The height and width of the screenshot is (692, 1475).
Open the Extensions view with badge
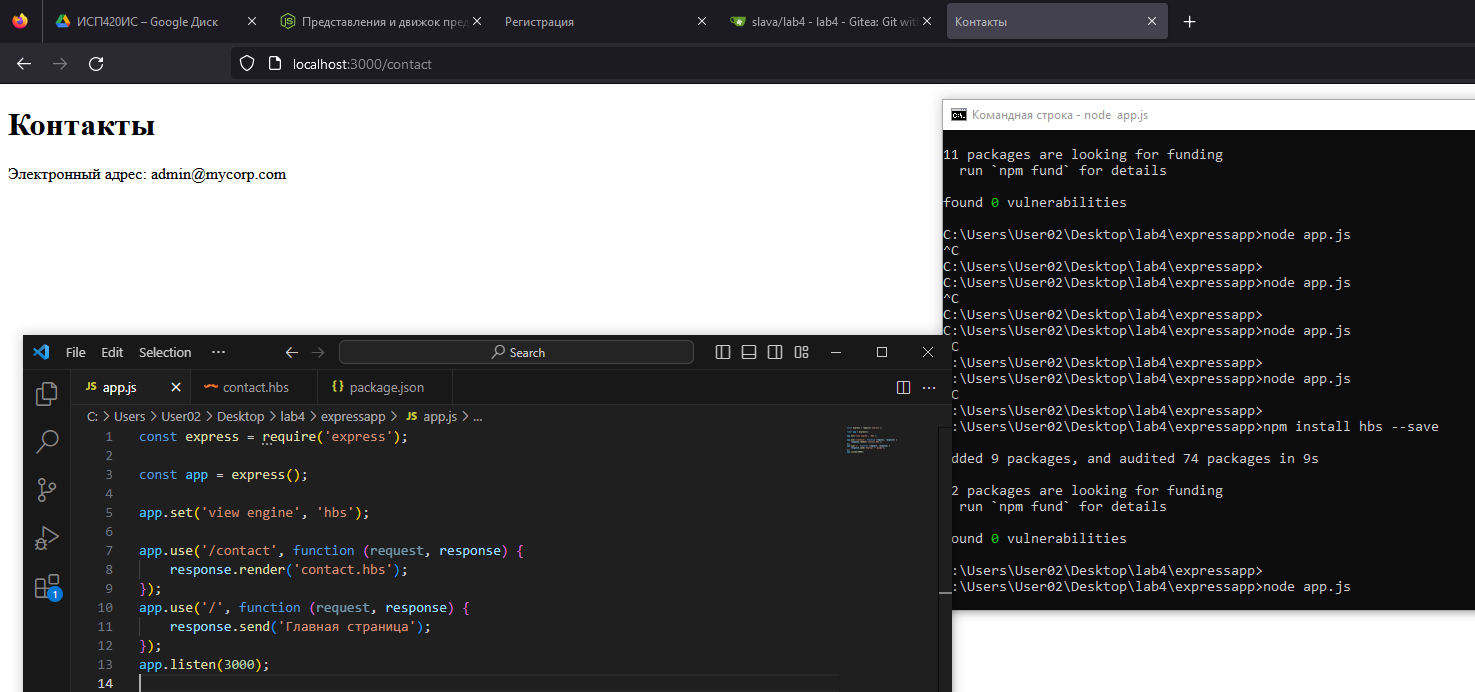[x=46, y=586]
